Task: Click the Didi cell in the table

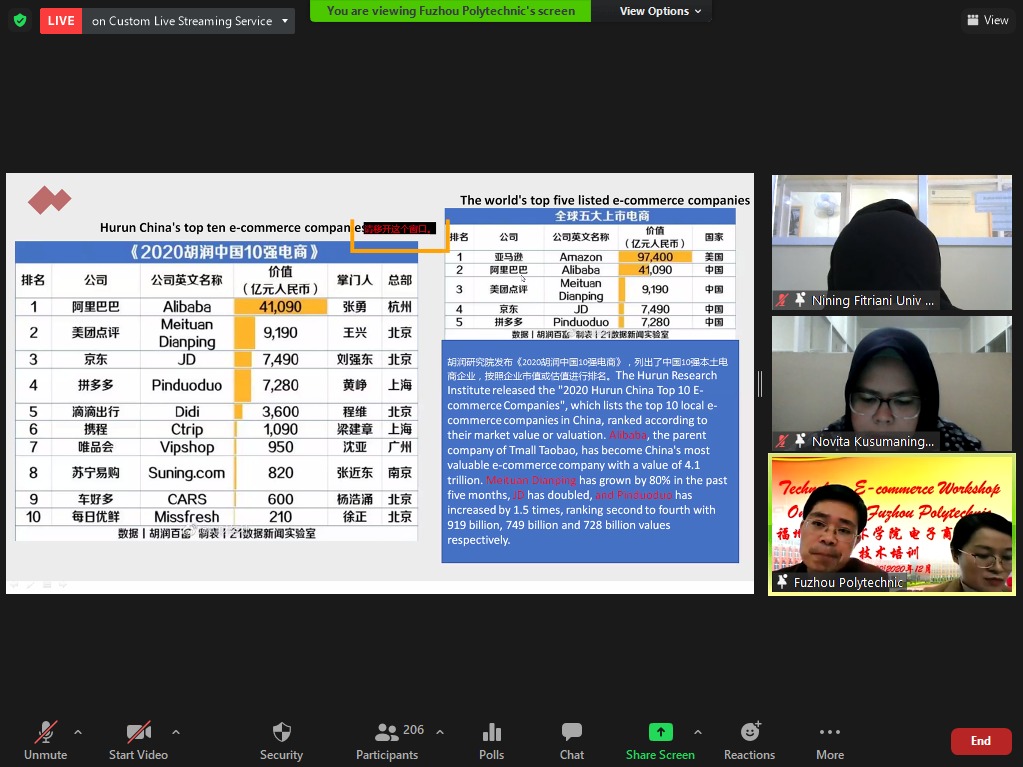Action: tap(187, 412)
